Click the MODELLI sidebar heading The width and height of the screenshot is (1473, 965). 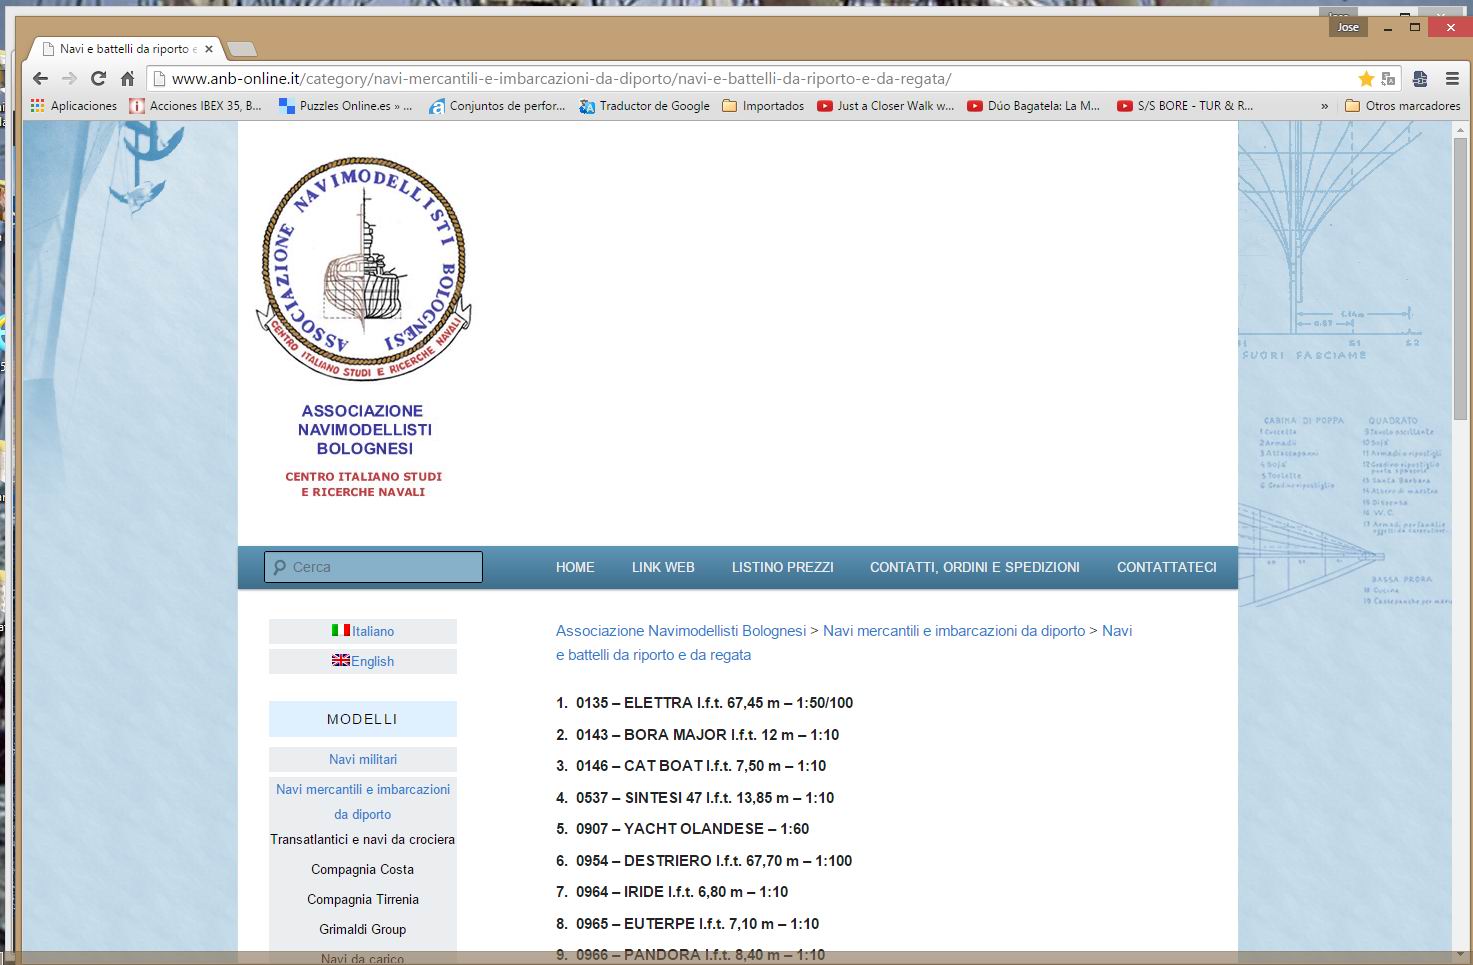[363, 719]
